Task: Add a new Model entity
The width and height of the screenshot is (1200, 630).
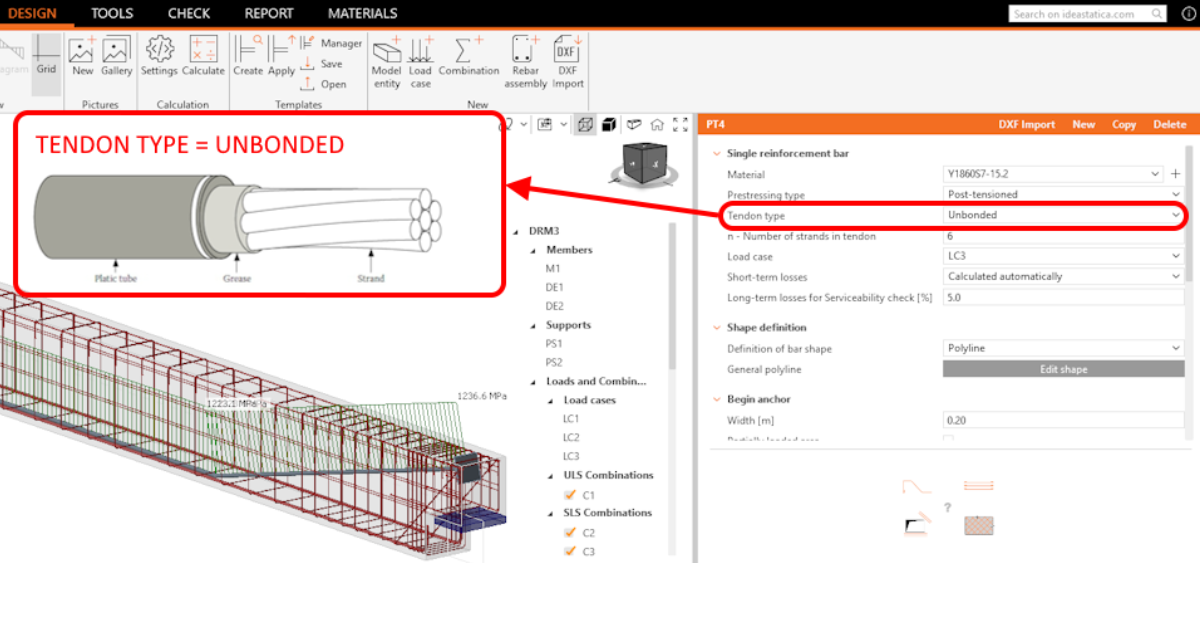Action: click(x=386, y=62)
